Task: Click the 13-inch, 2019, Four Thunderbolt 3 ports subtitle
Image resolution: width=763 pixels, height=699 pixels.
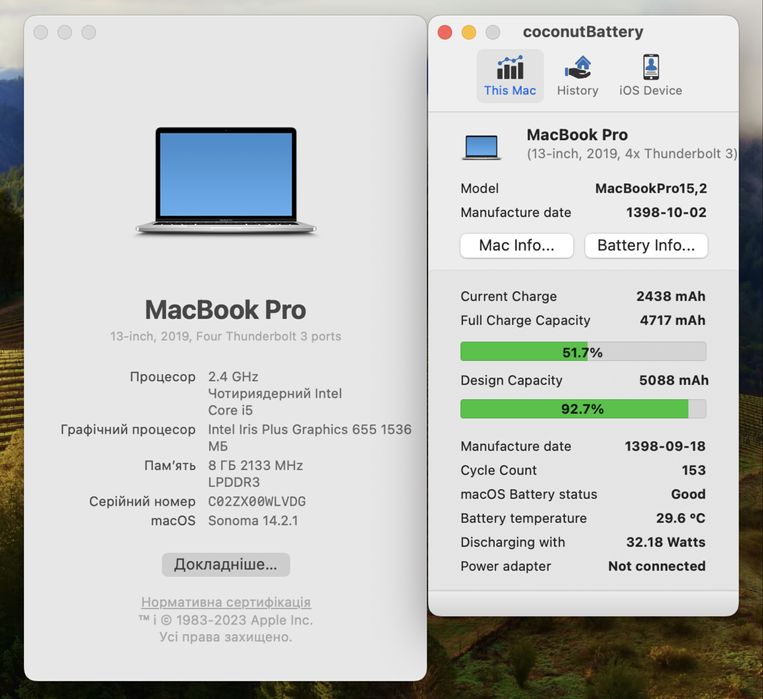Action: (226, 336)
